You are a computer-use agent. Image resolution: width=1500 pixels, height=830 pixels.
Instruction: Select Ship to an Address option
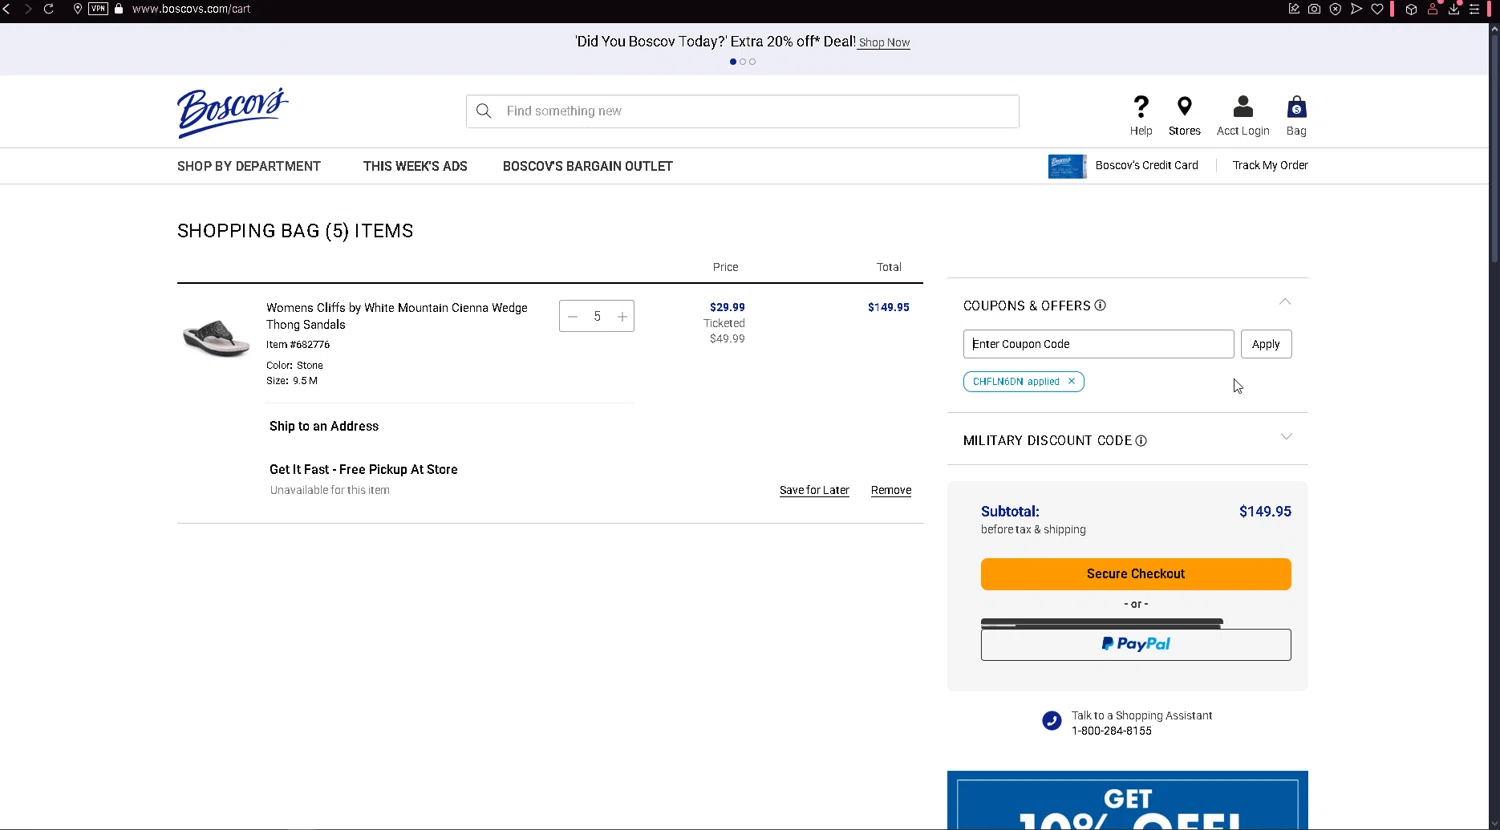coord(324,426)
